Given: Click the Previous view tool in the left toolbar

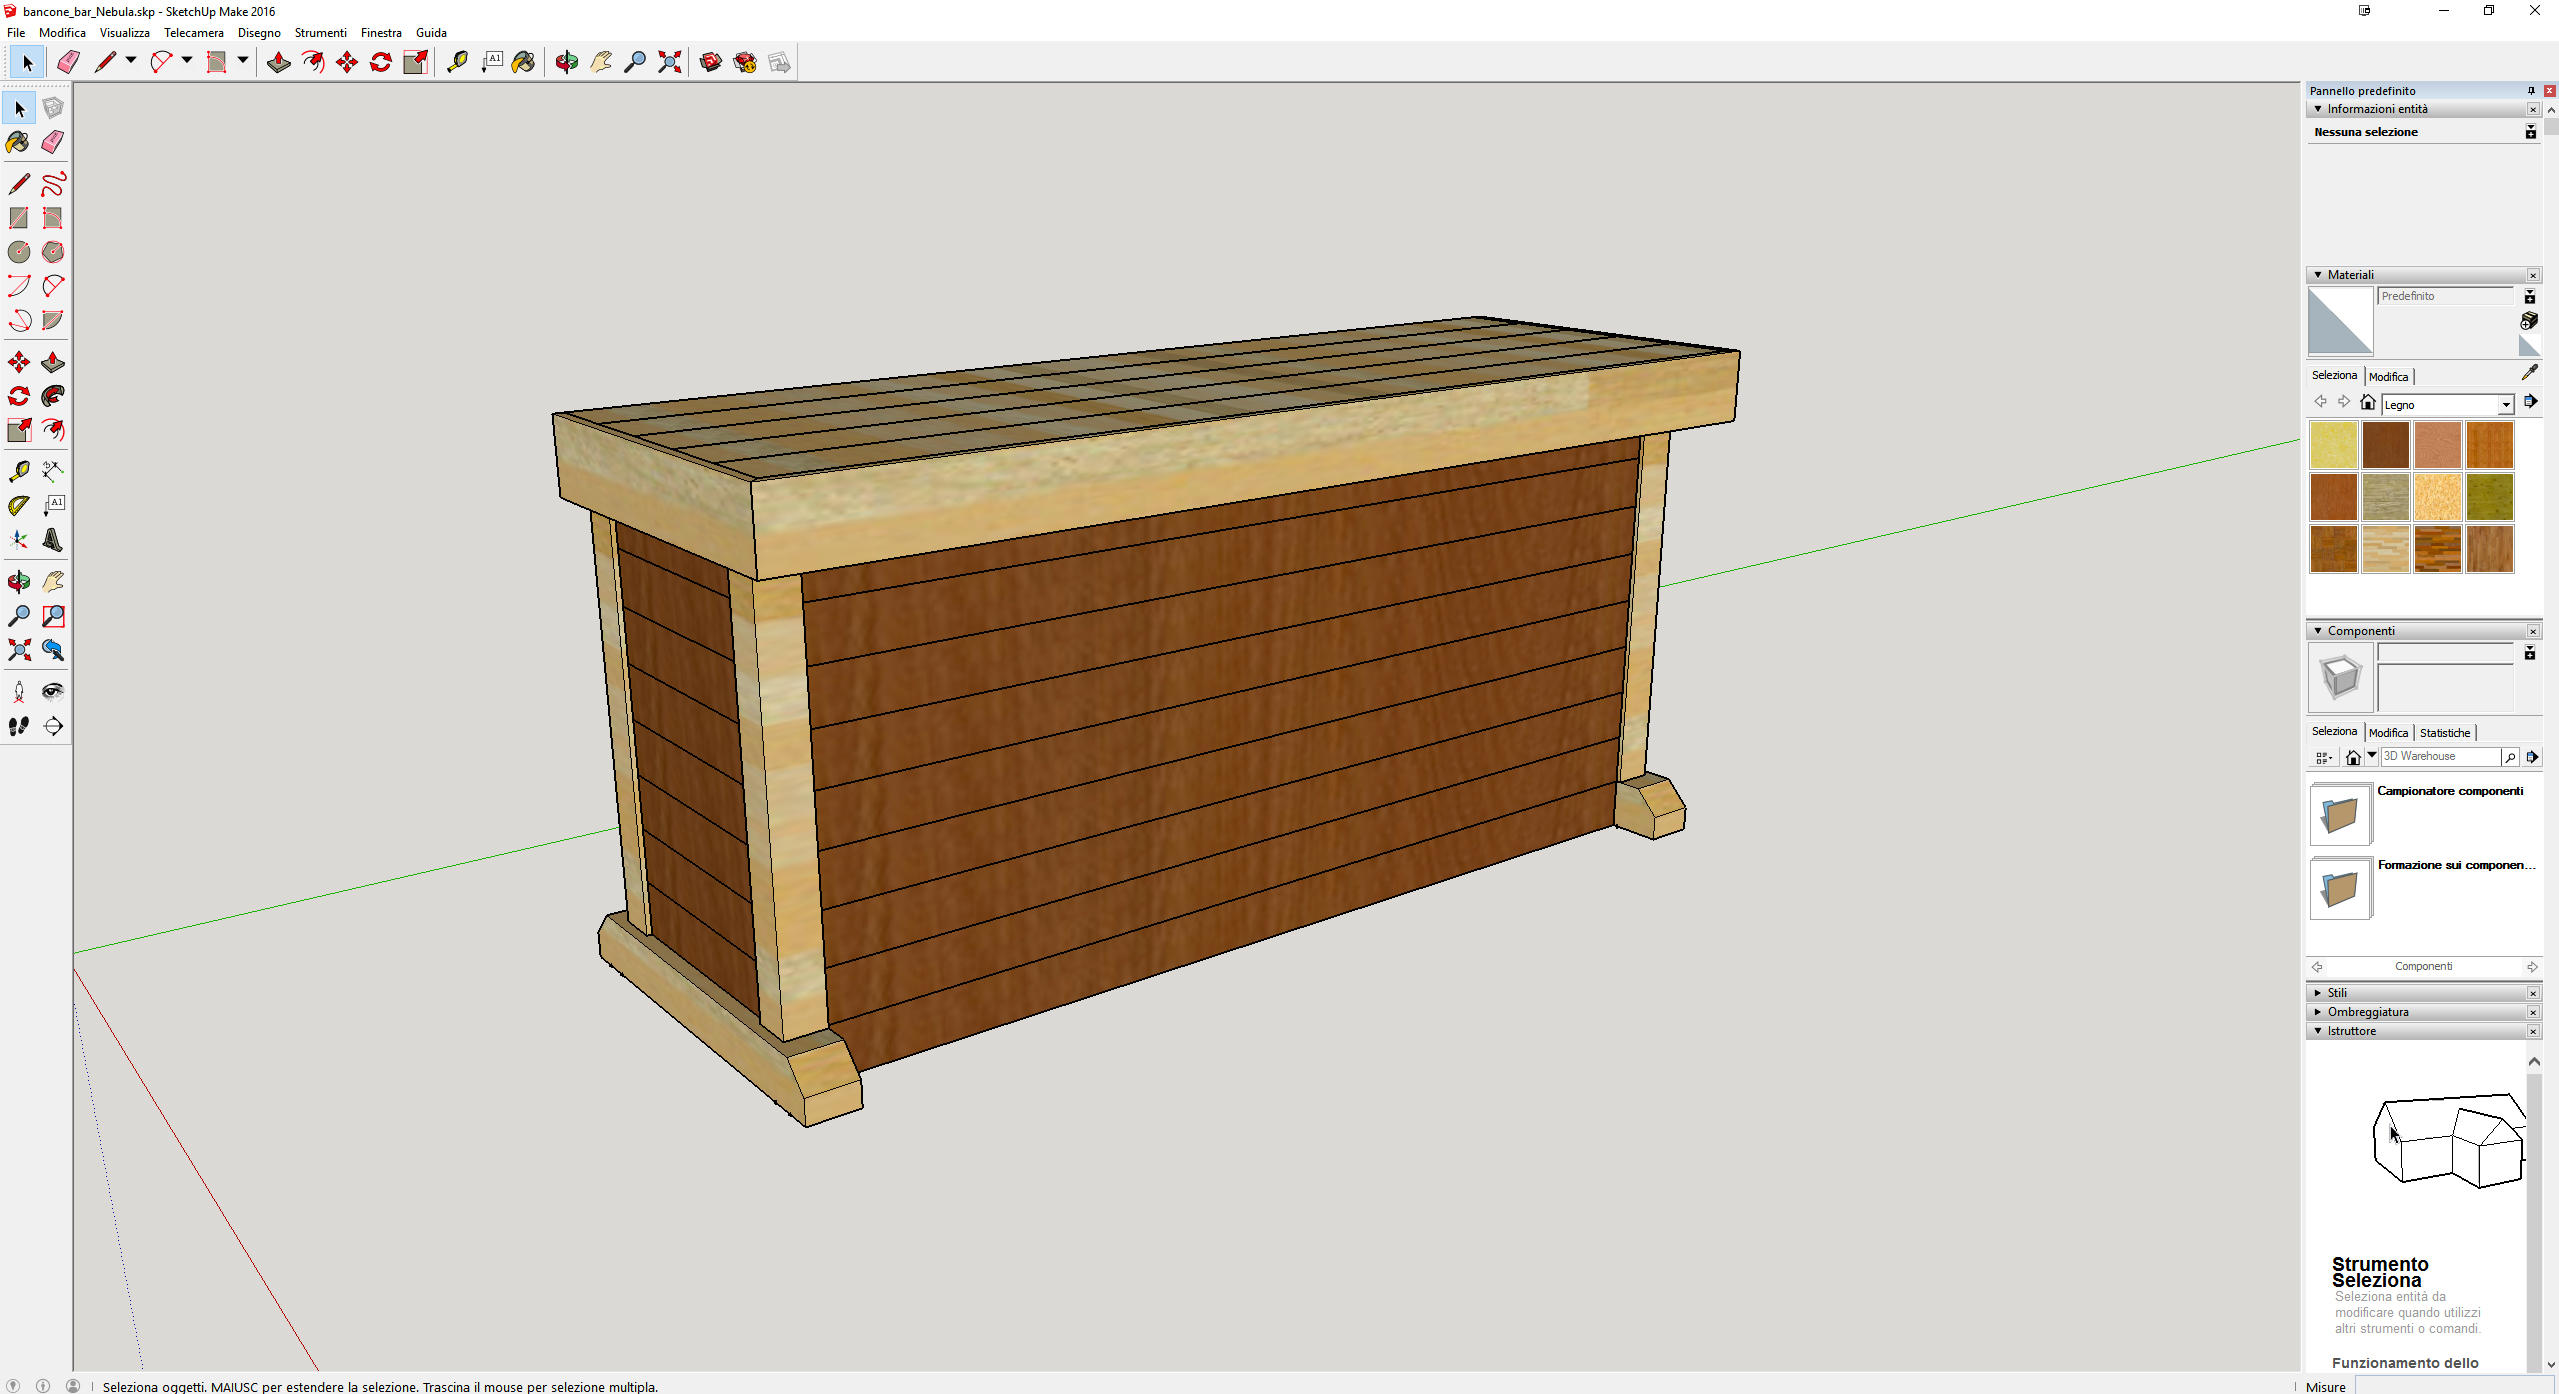Looking at the screenshot, I should coord(53,650).
